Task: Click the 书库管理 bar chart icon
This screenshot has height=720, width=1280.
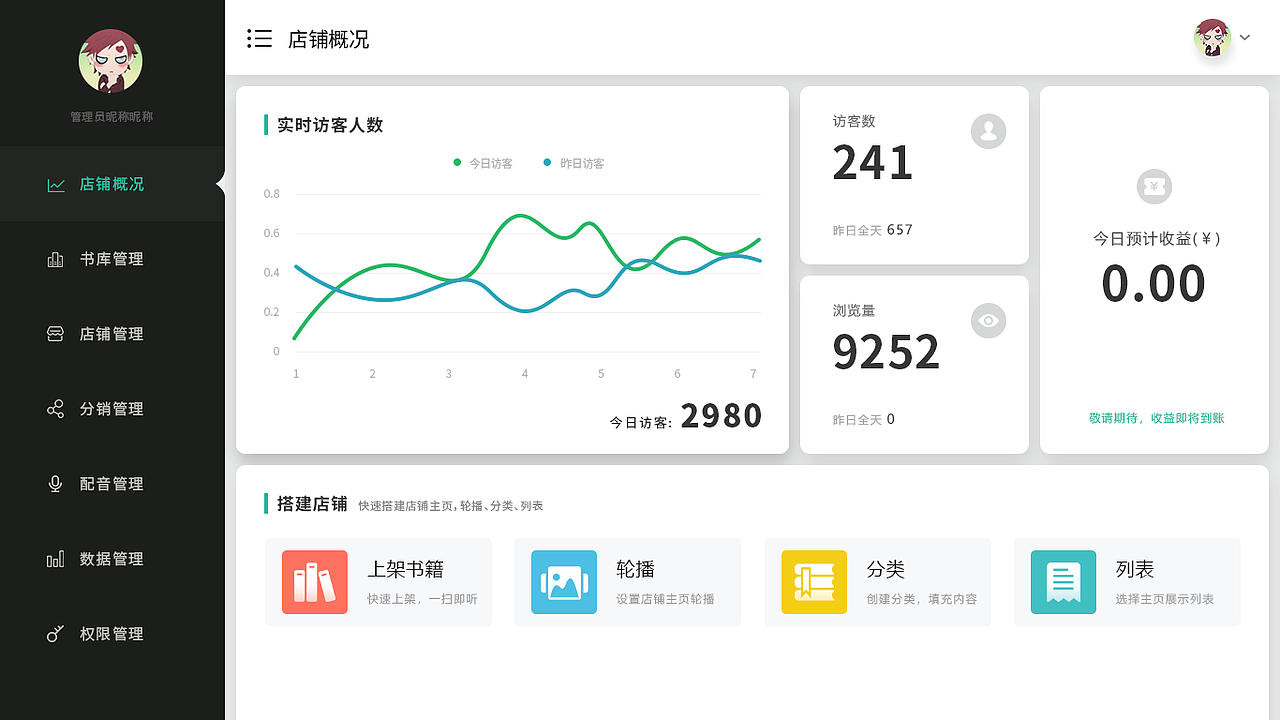Action: (55, 259)
